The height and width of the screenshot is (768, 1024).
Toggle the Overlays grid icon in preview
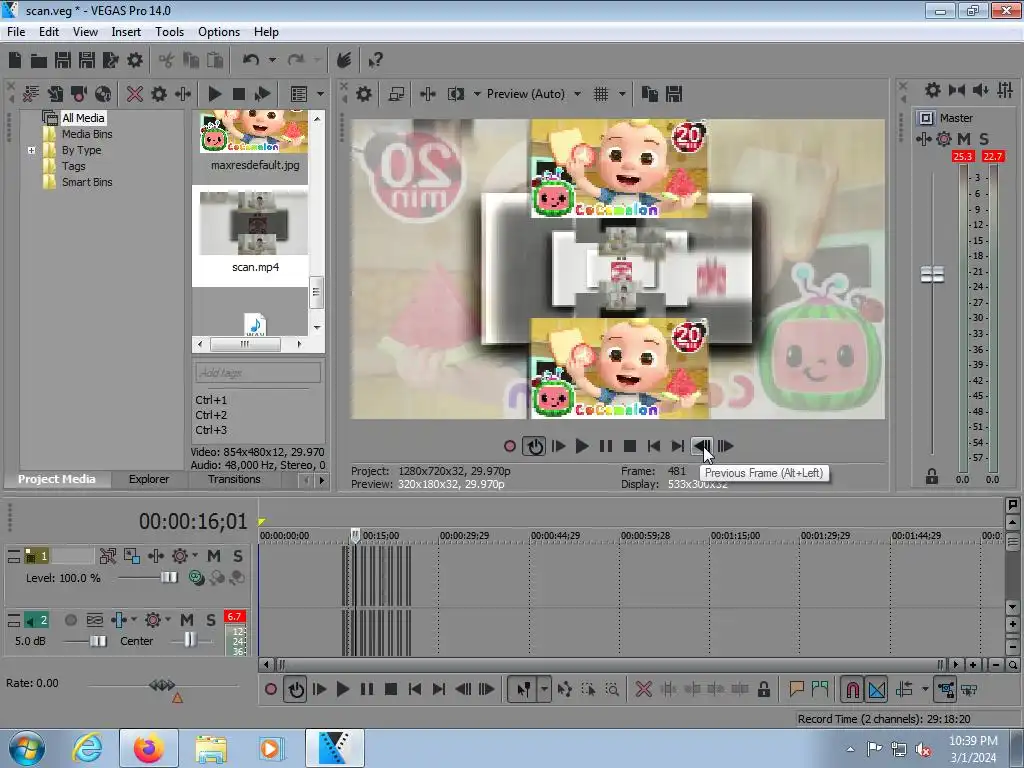601,94
